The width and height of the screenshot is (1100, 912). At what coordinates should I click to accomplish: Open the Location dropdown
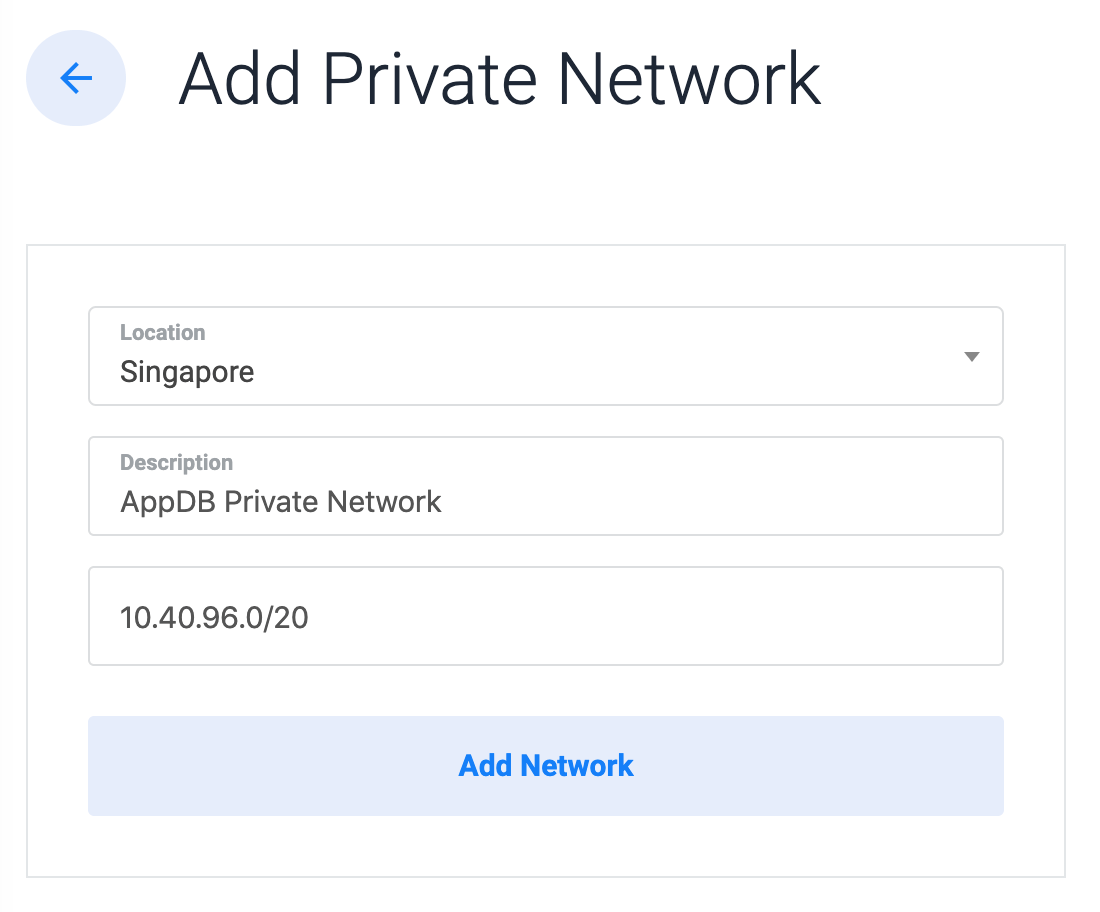pyautogui.click(x=545, y=356)
